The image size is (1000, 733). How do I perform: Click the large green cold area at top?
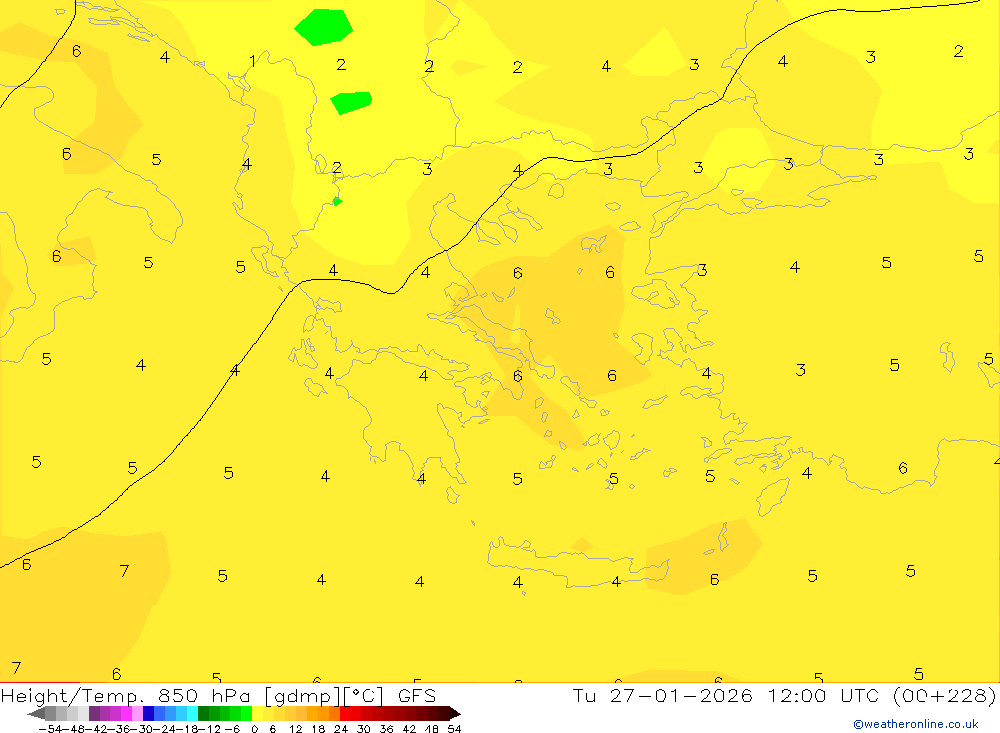click(324, 27)
